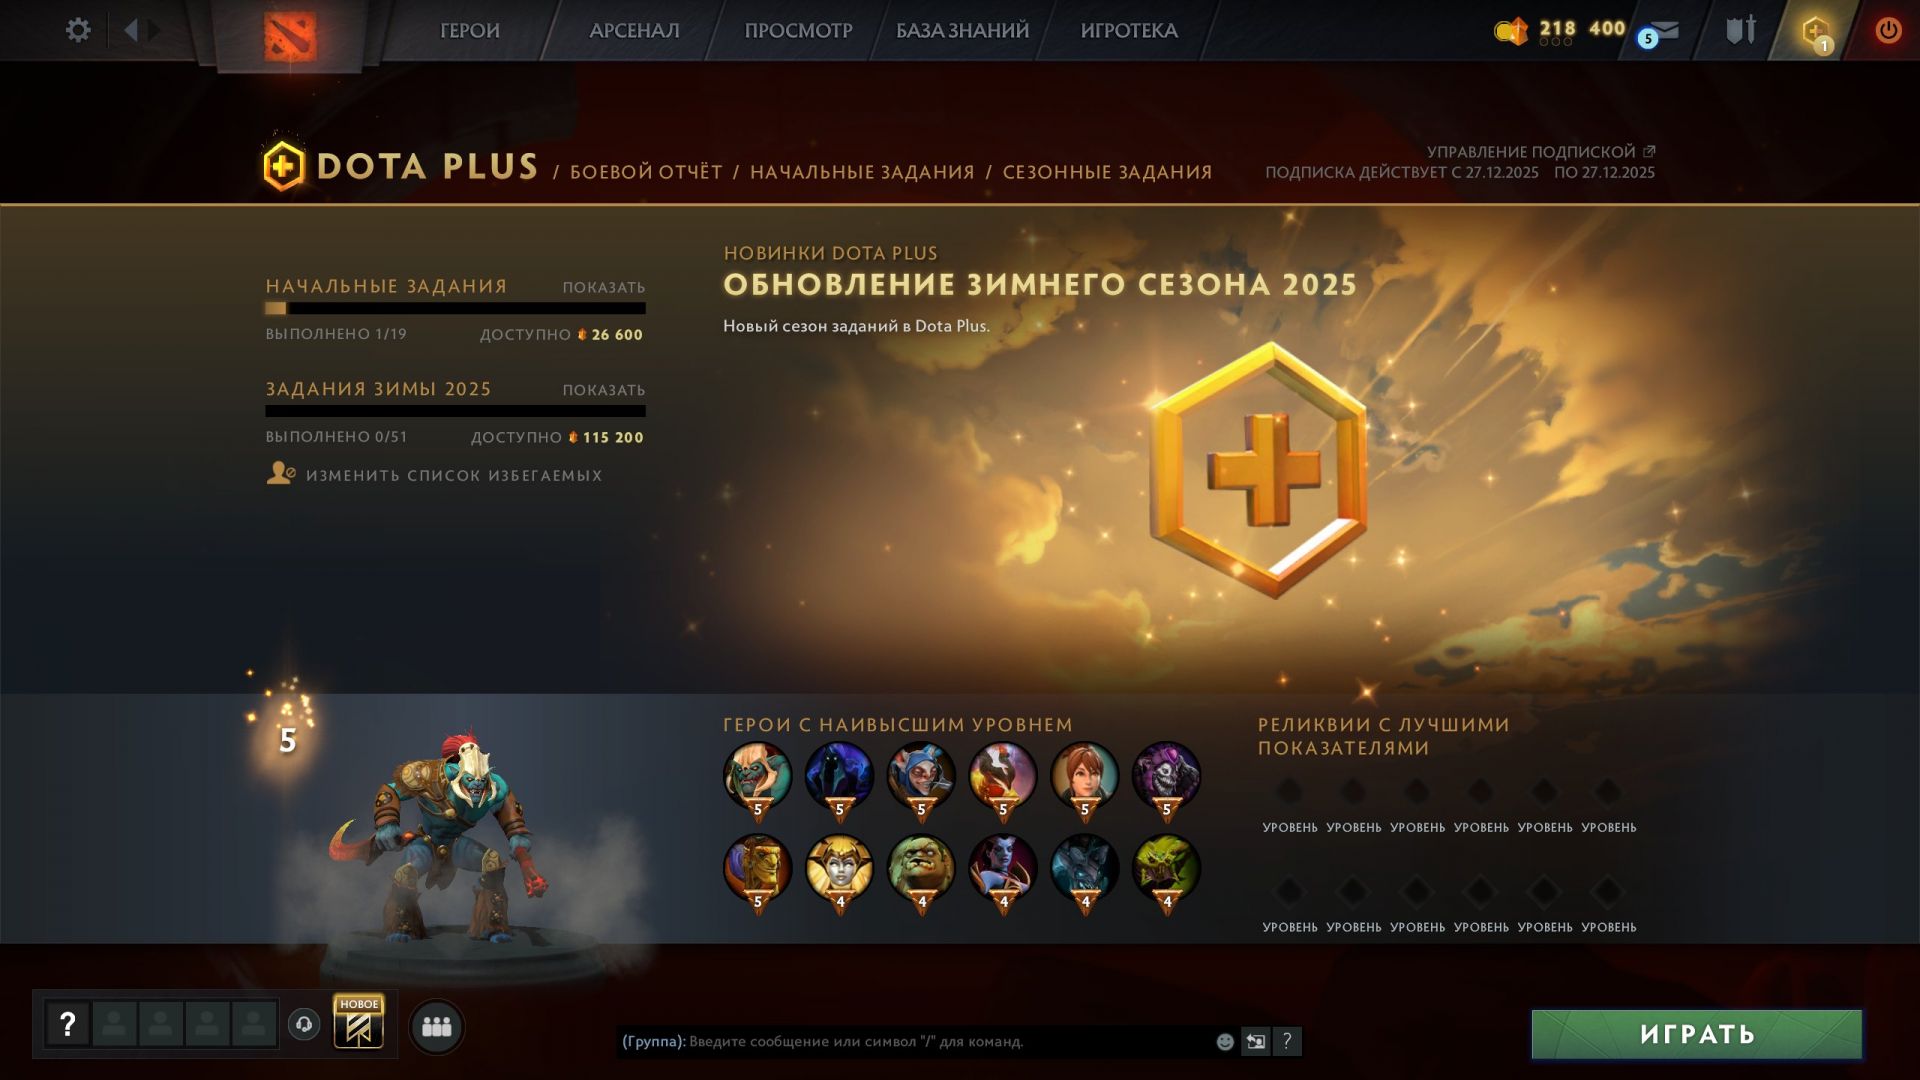
Task: Open the party members group icon
Action: [437, 1027]
